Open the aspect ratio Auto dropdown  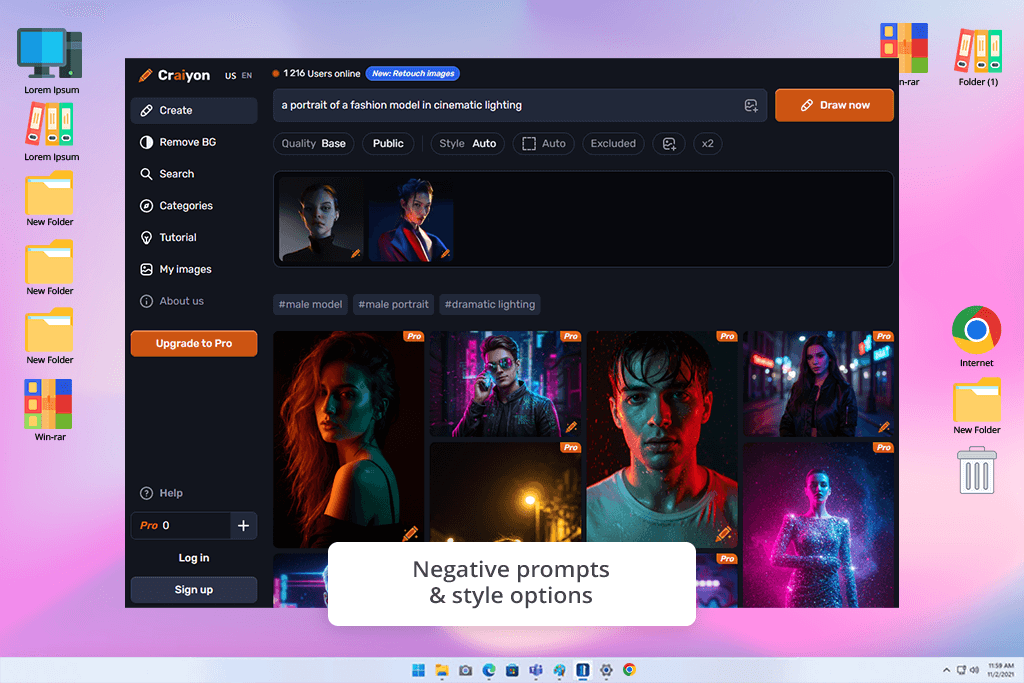tap(543, 144)
